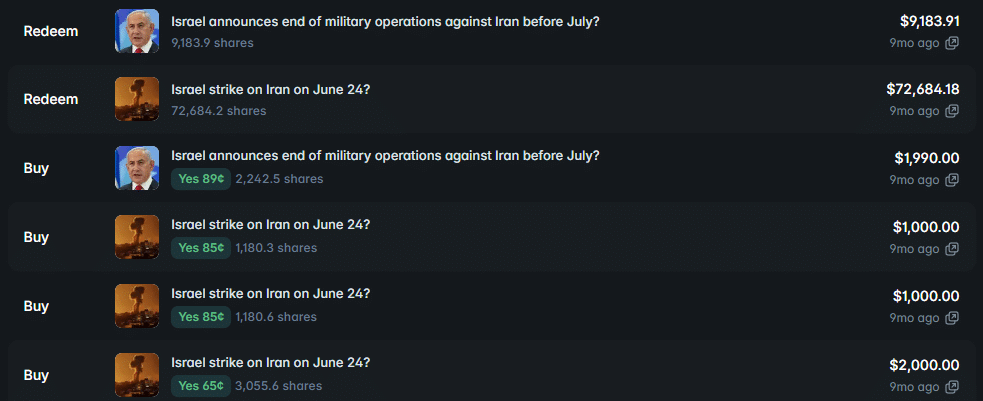Screen dimensions: 983x401
Task: Click Yes 85¢ badge beside 1,180.3 shares
Action: click(200, 248)
